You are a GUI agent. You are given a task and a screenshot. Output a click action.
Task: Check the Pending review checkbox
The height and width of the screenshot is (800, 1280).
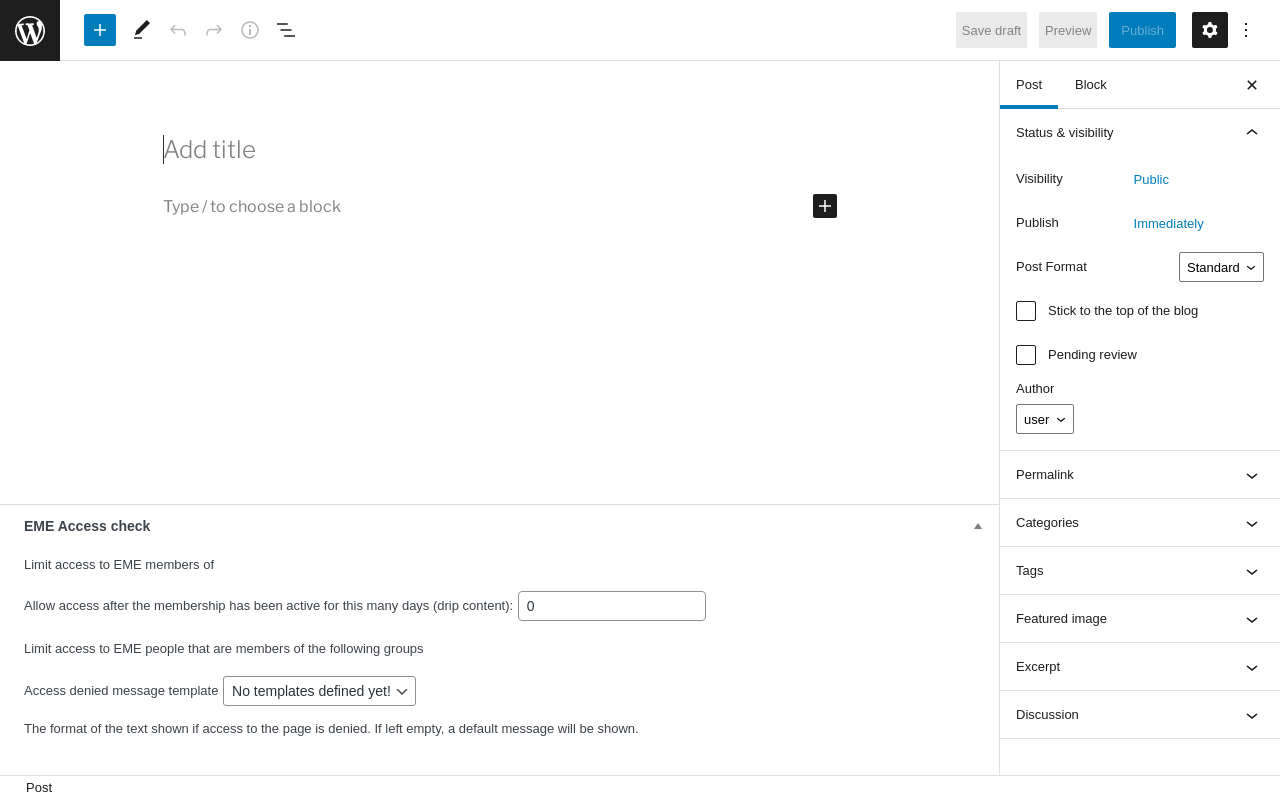1026,355
